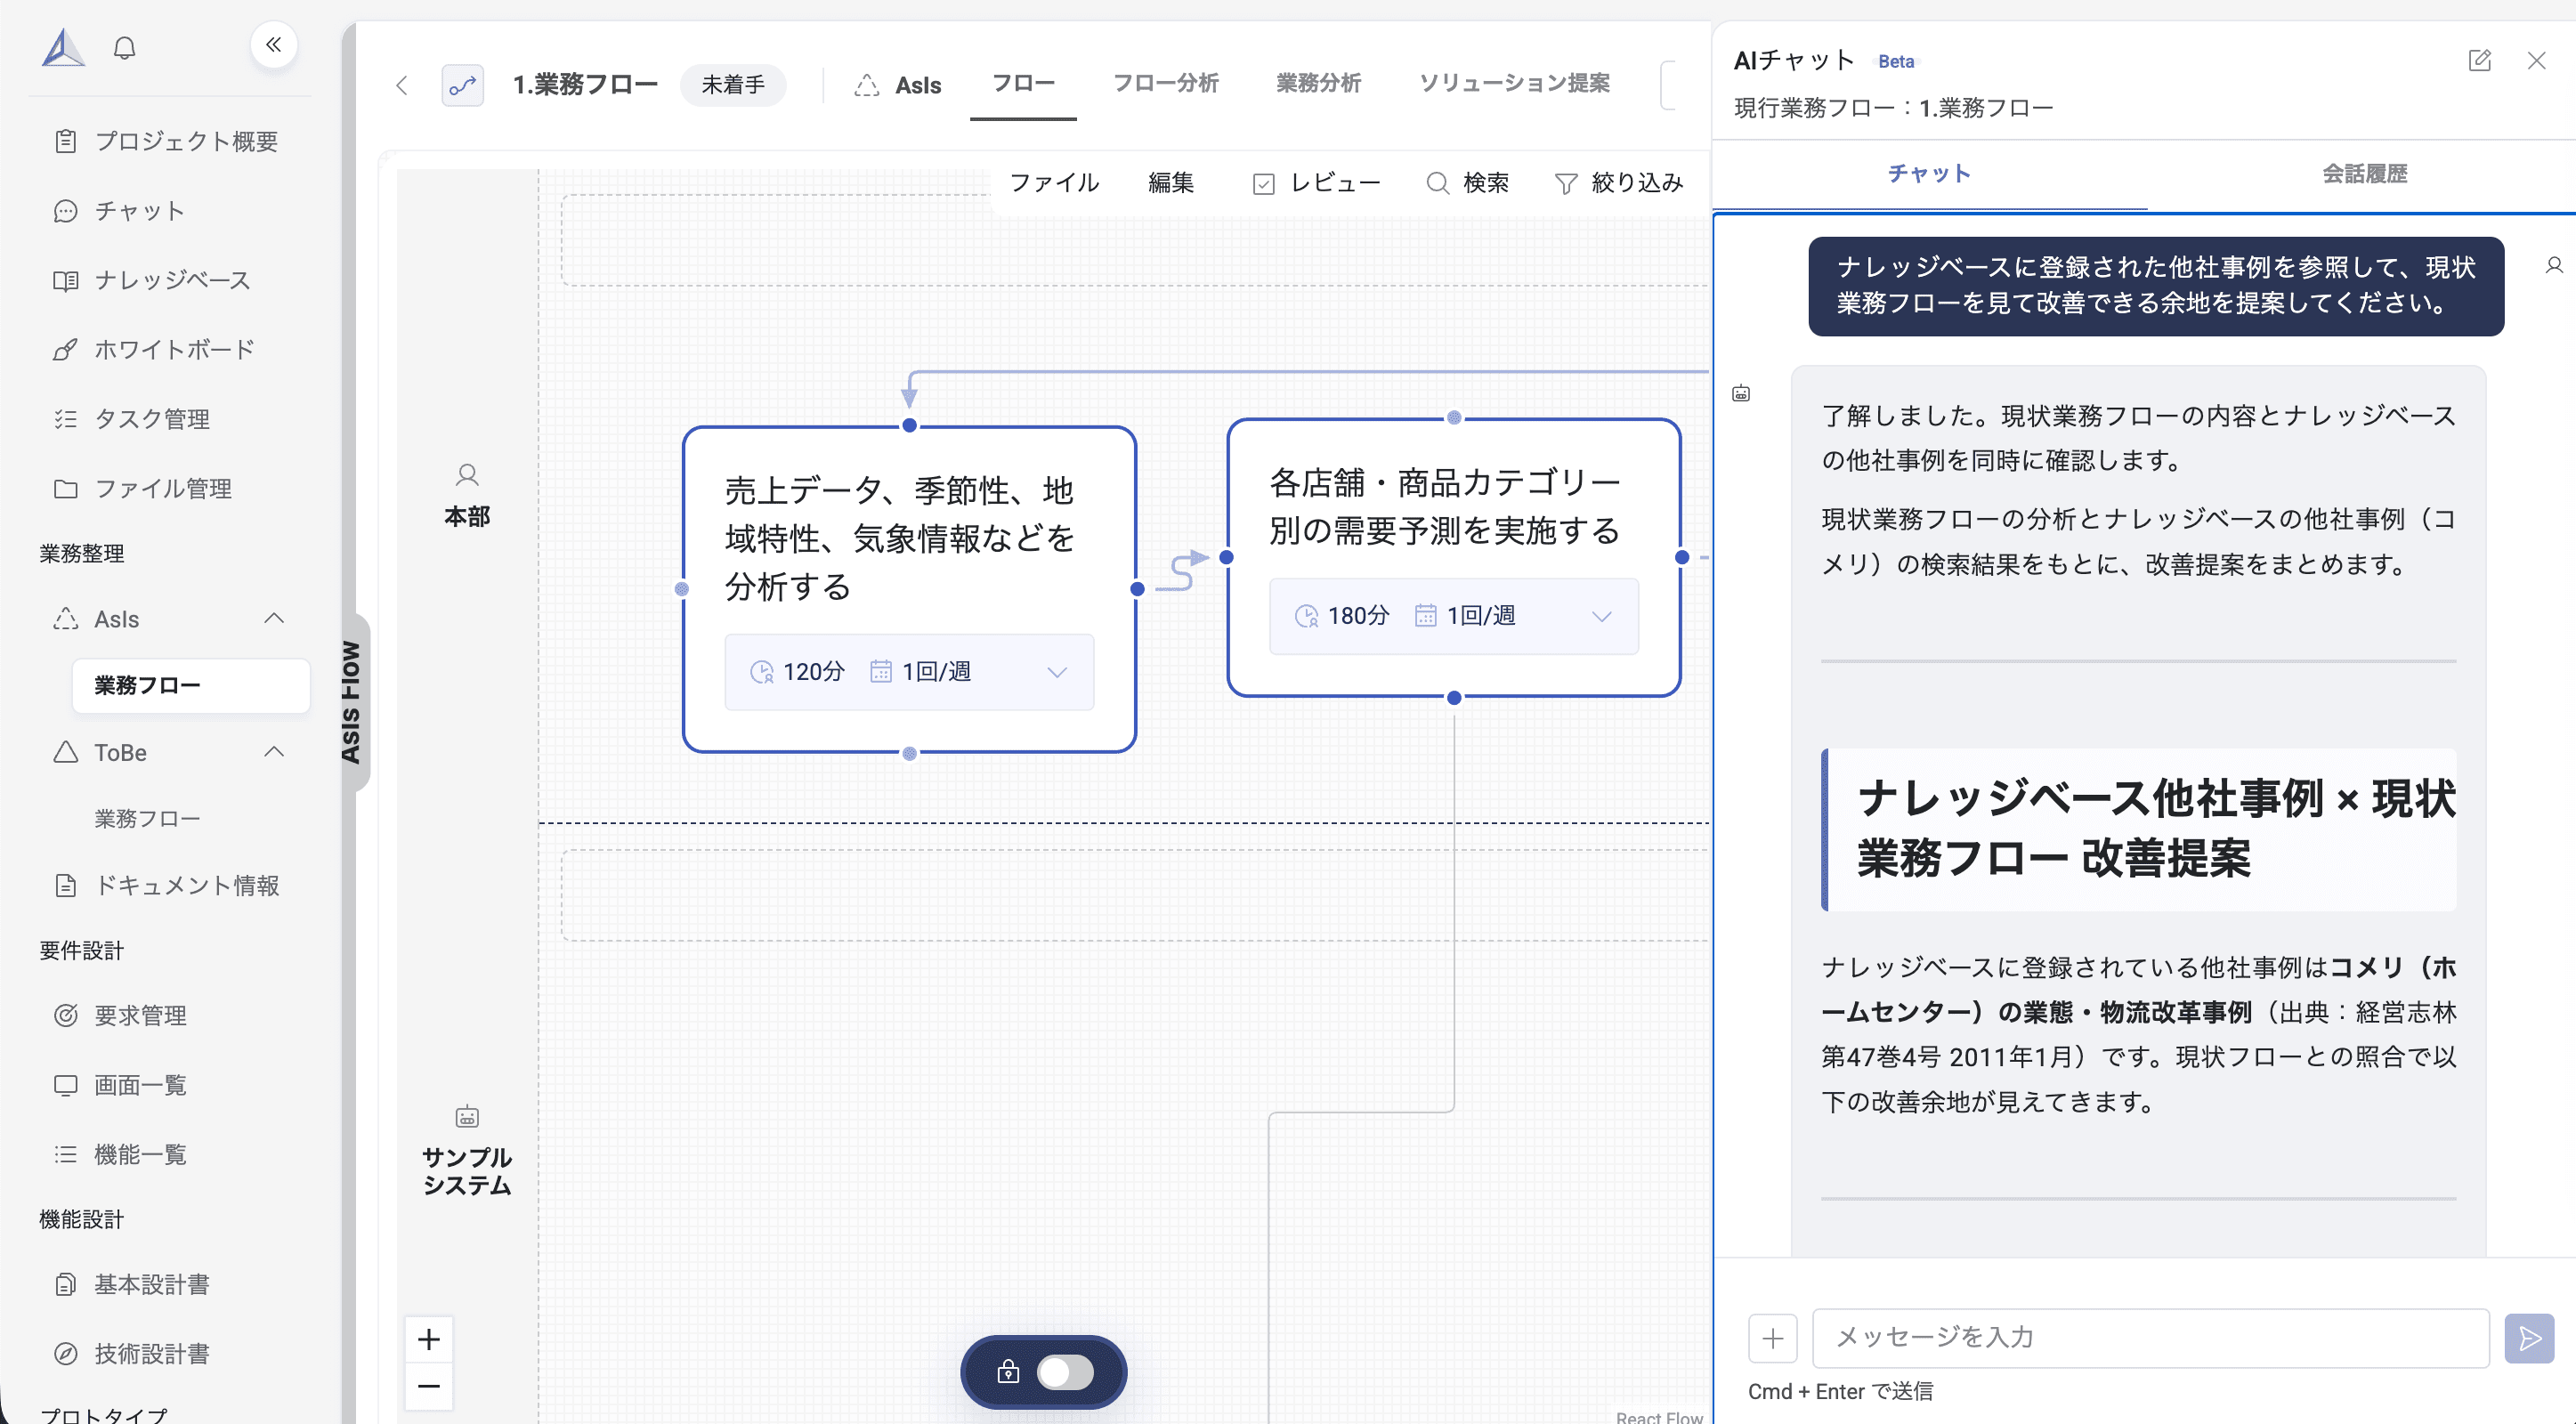Click the Beta badge label
The height and width of the screenshot is (1424, 2576).
(1896, 61)
